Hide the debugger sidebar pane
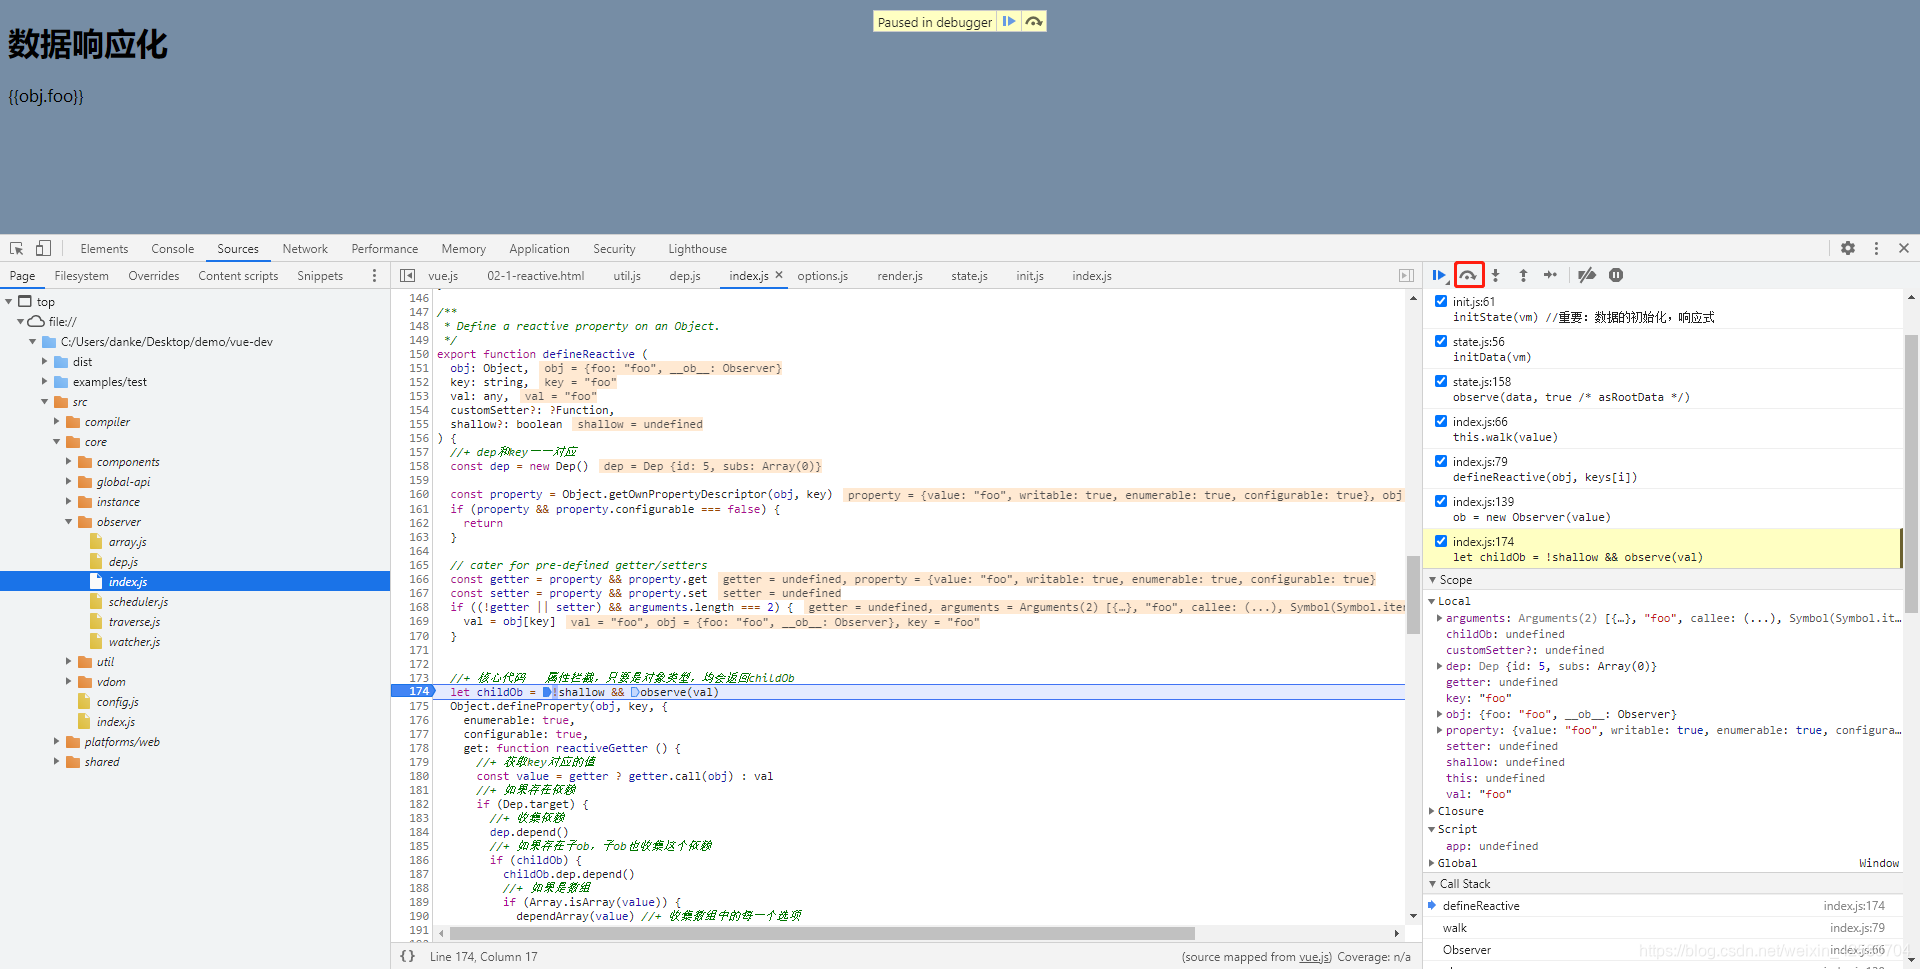The width and height of the screenshot is (1920, 969). 1406,276
